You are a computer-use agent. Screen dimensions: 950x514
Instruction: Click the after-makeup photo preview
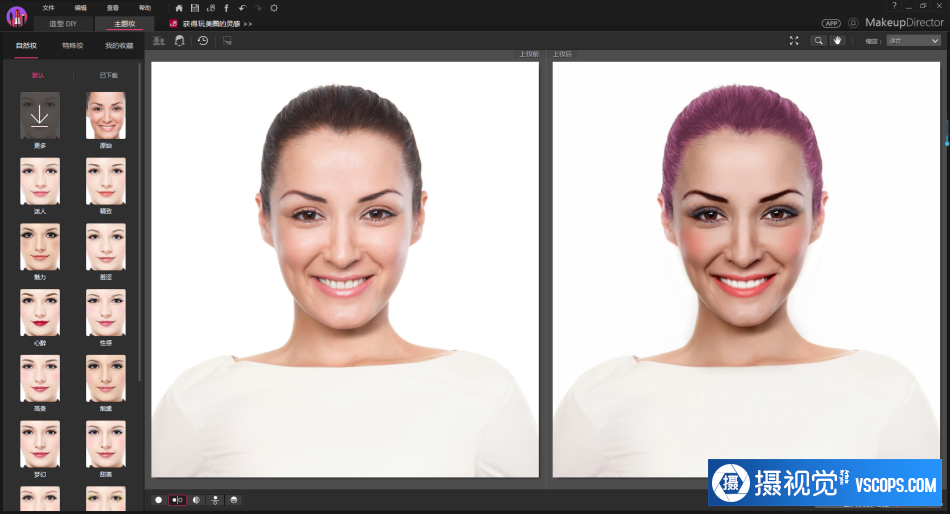coord(746,269)
